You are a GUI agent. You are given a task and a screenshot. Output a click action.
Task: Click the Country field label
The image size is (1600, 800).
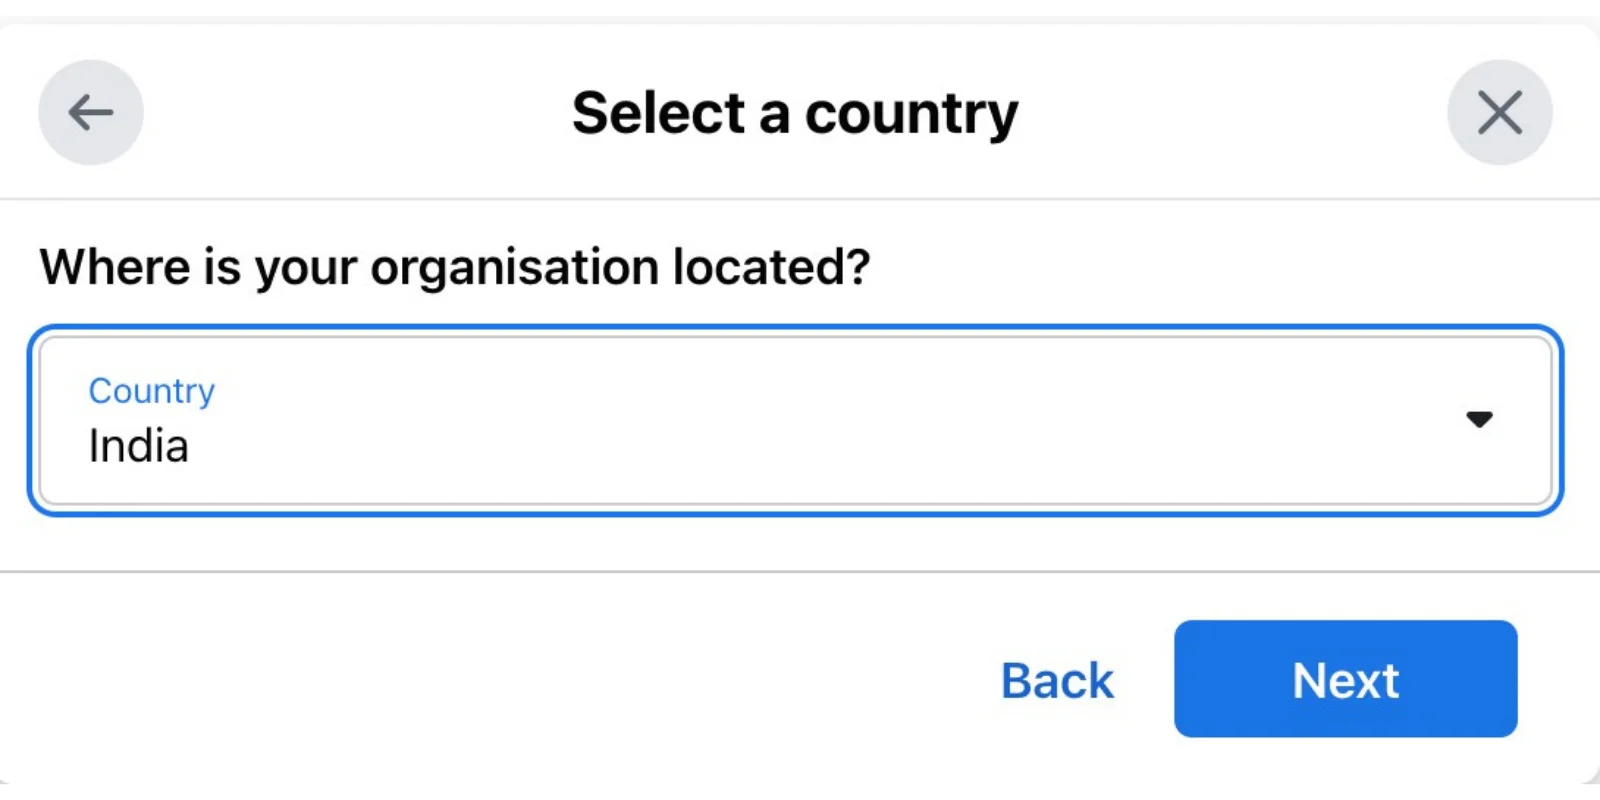pos(152,391)
